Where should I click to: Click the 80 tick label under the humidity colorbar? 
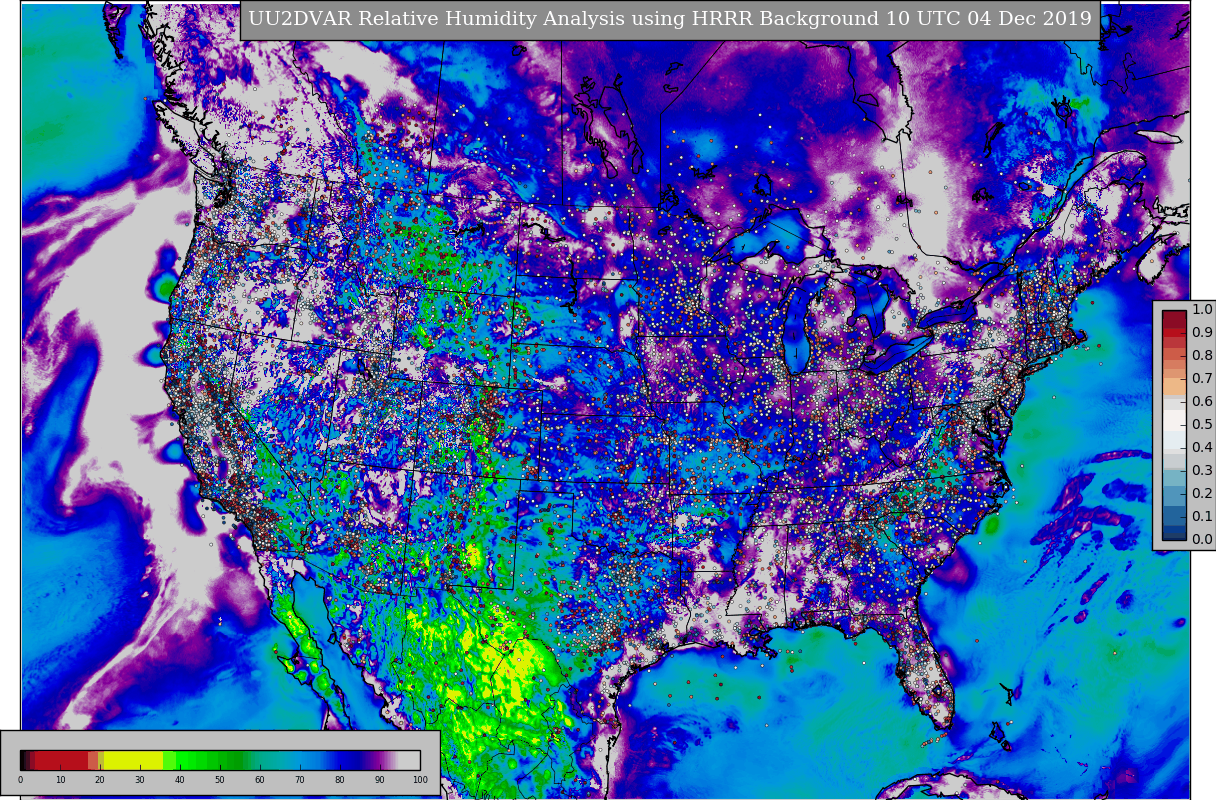340,780
